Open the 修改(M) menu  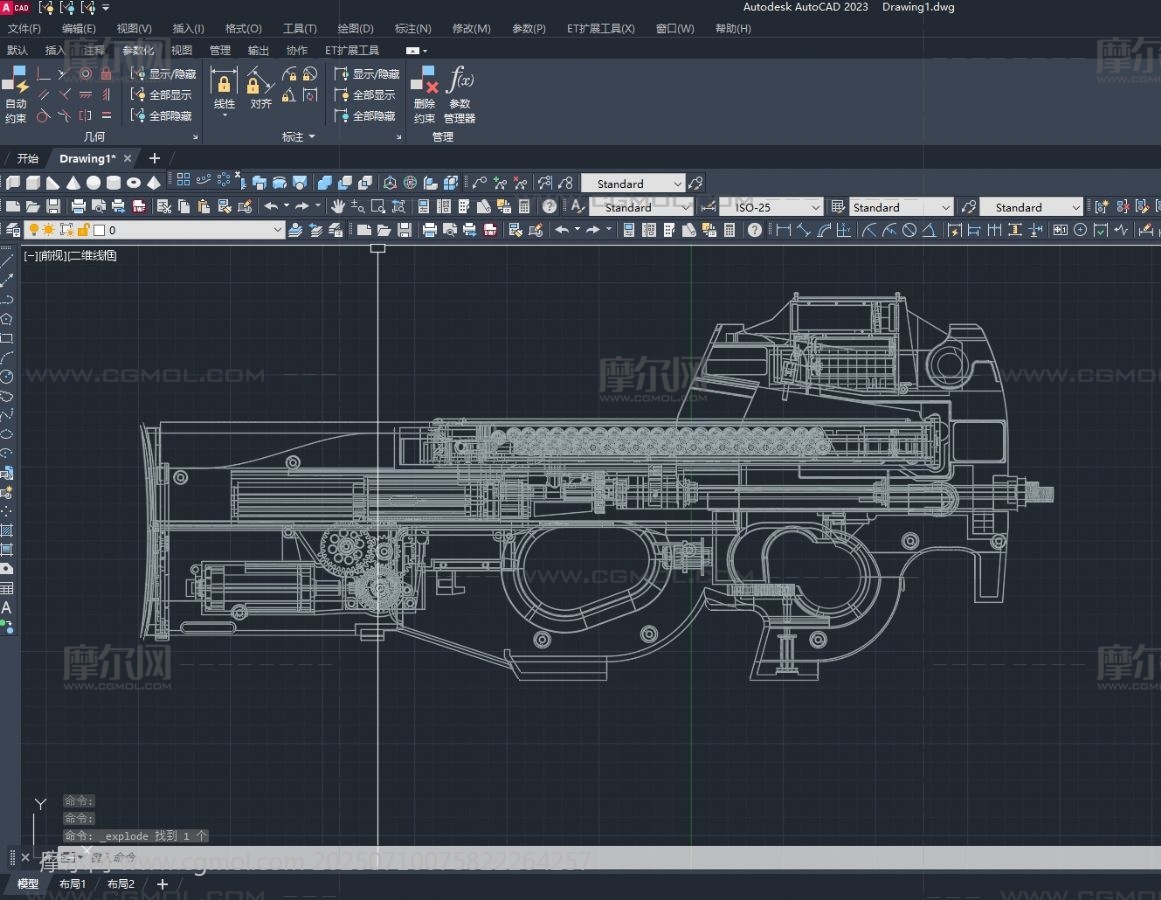(471, 28)
